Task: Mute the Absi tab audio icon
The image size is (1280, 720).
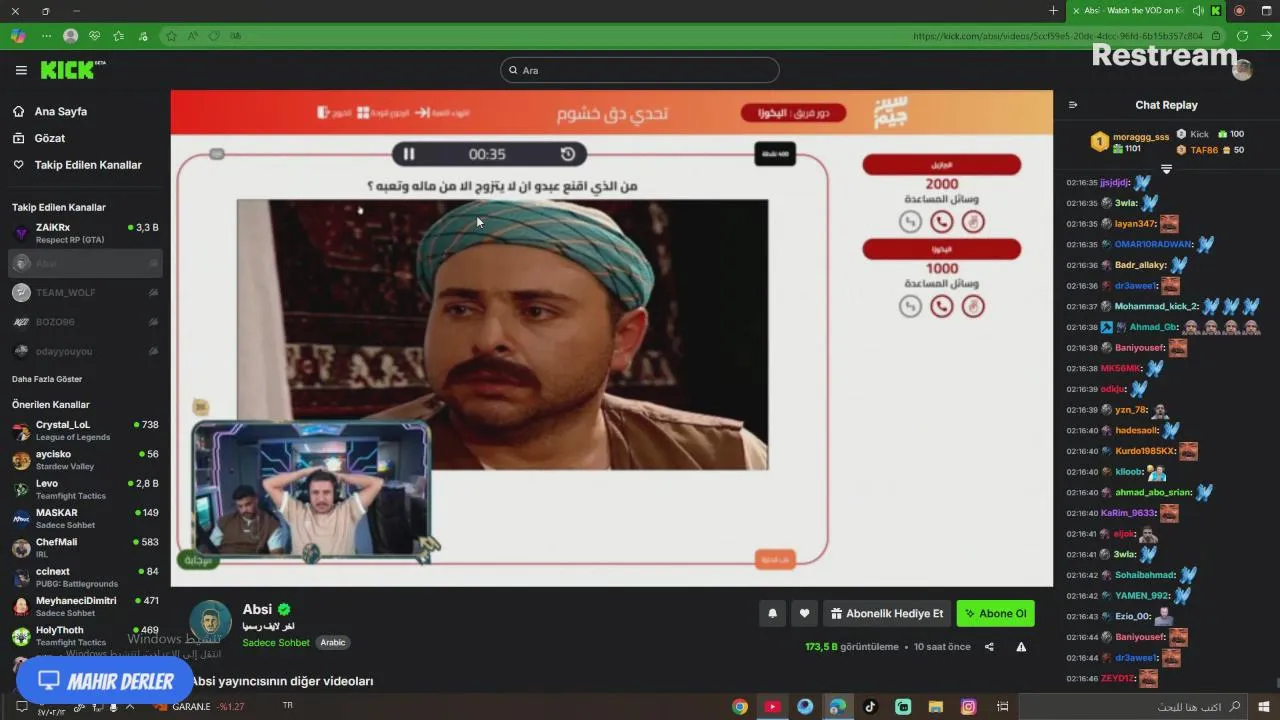Action: tap(1198, 11)
